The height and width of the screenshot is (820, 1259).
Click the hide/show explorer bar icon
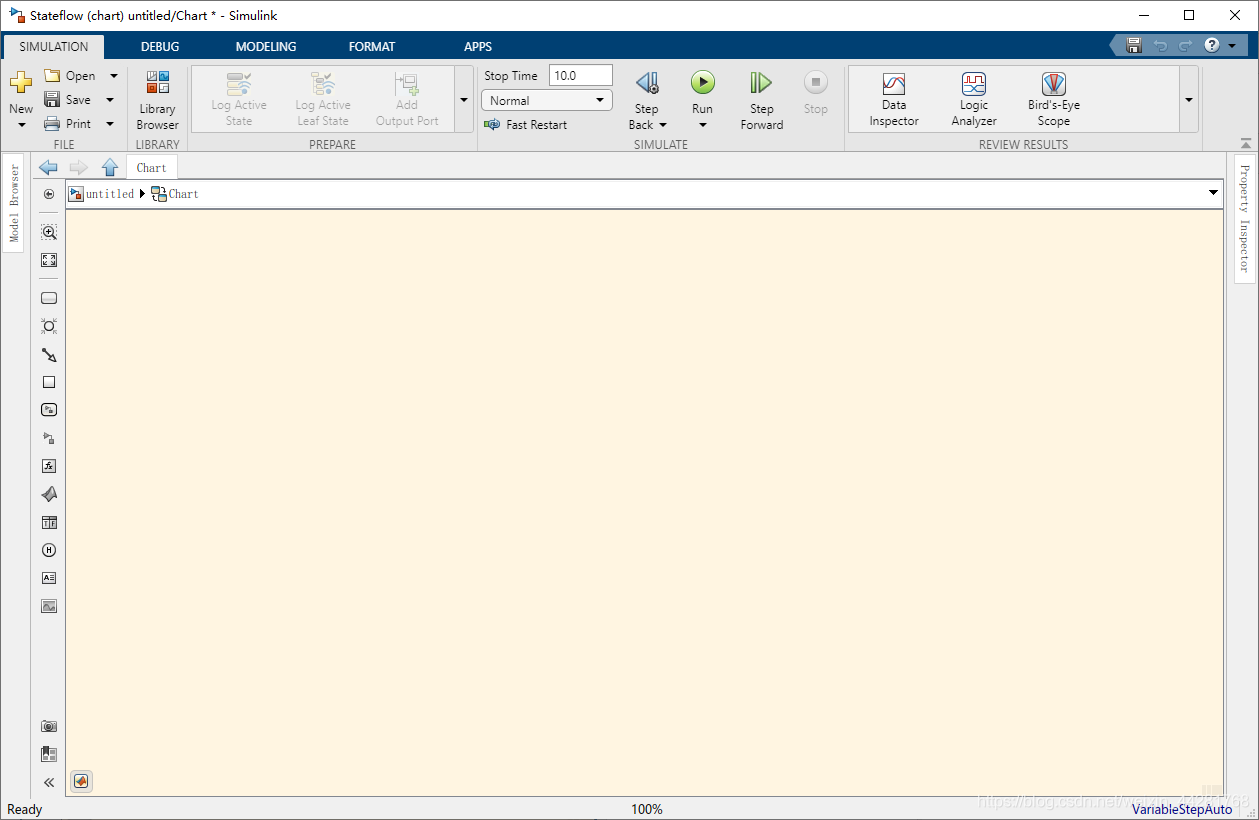click(x=49, y=194)
